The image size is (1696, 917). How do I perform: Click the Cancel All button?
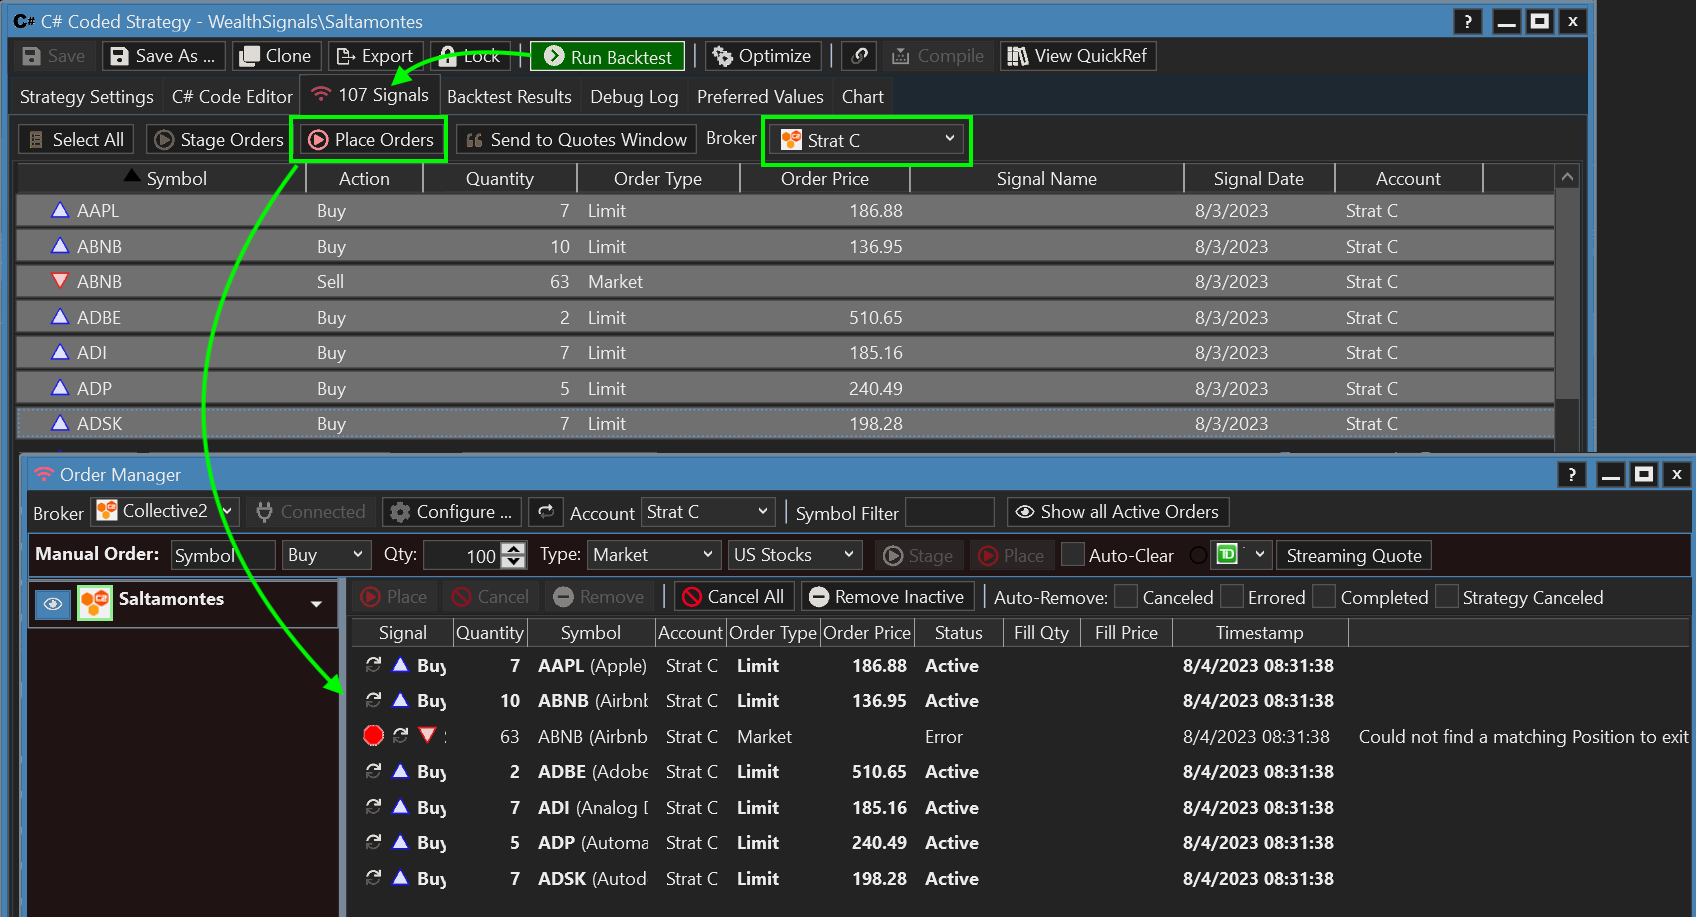pyautogui.click(x=734, y=597)
